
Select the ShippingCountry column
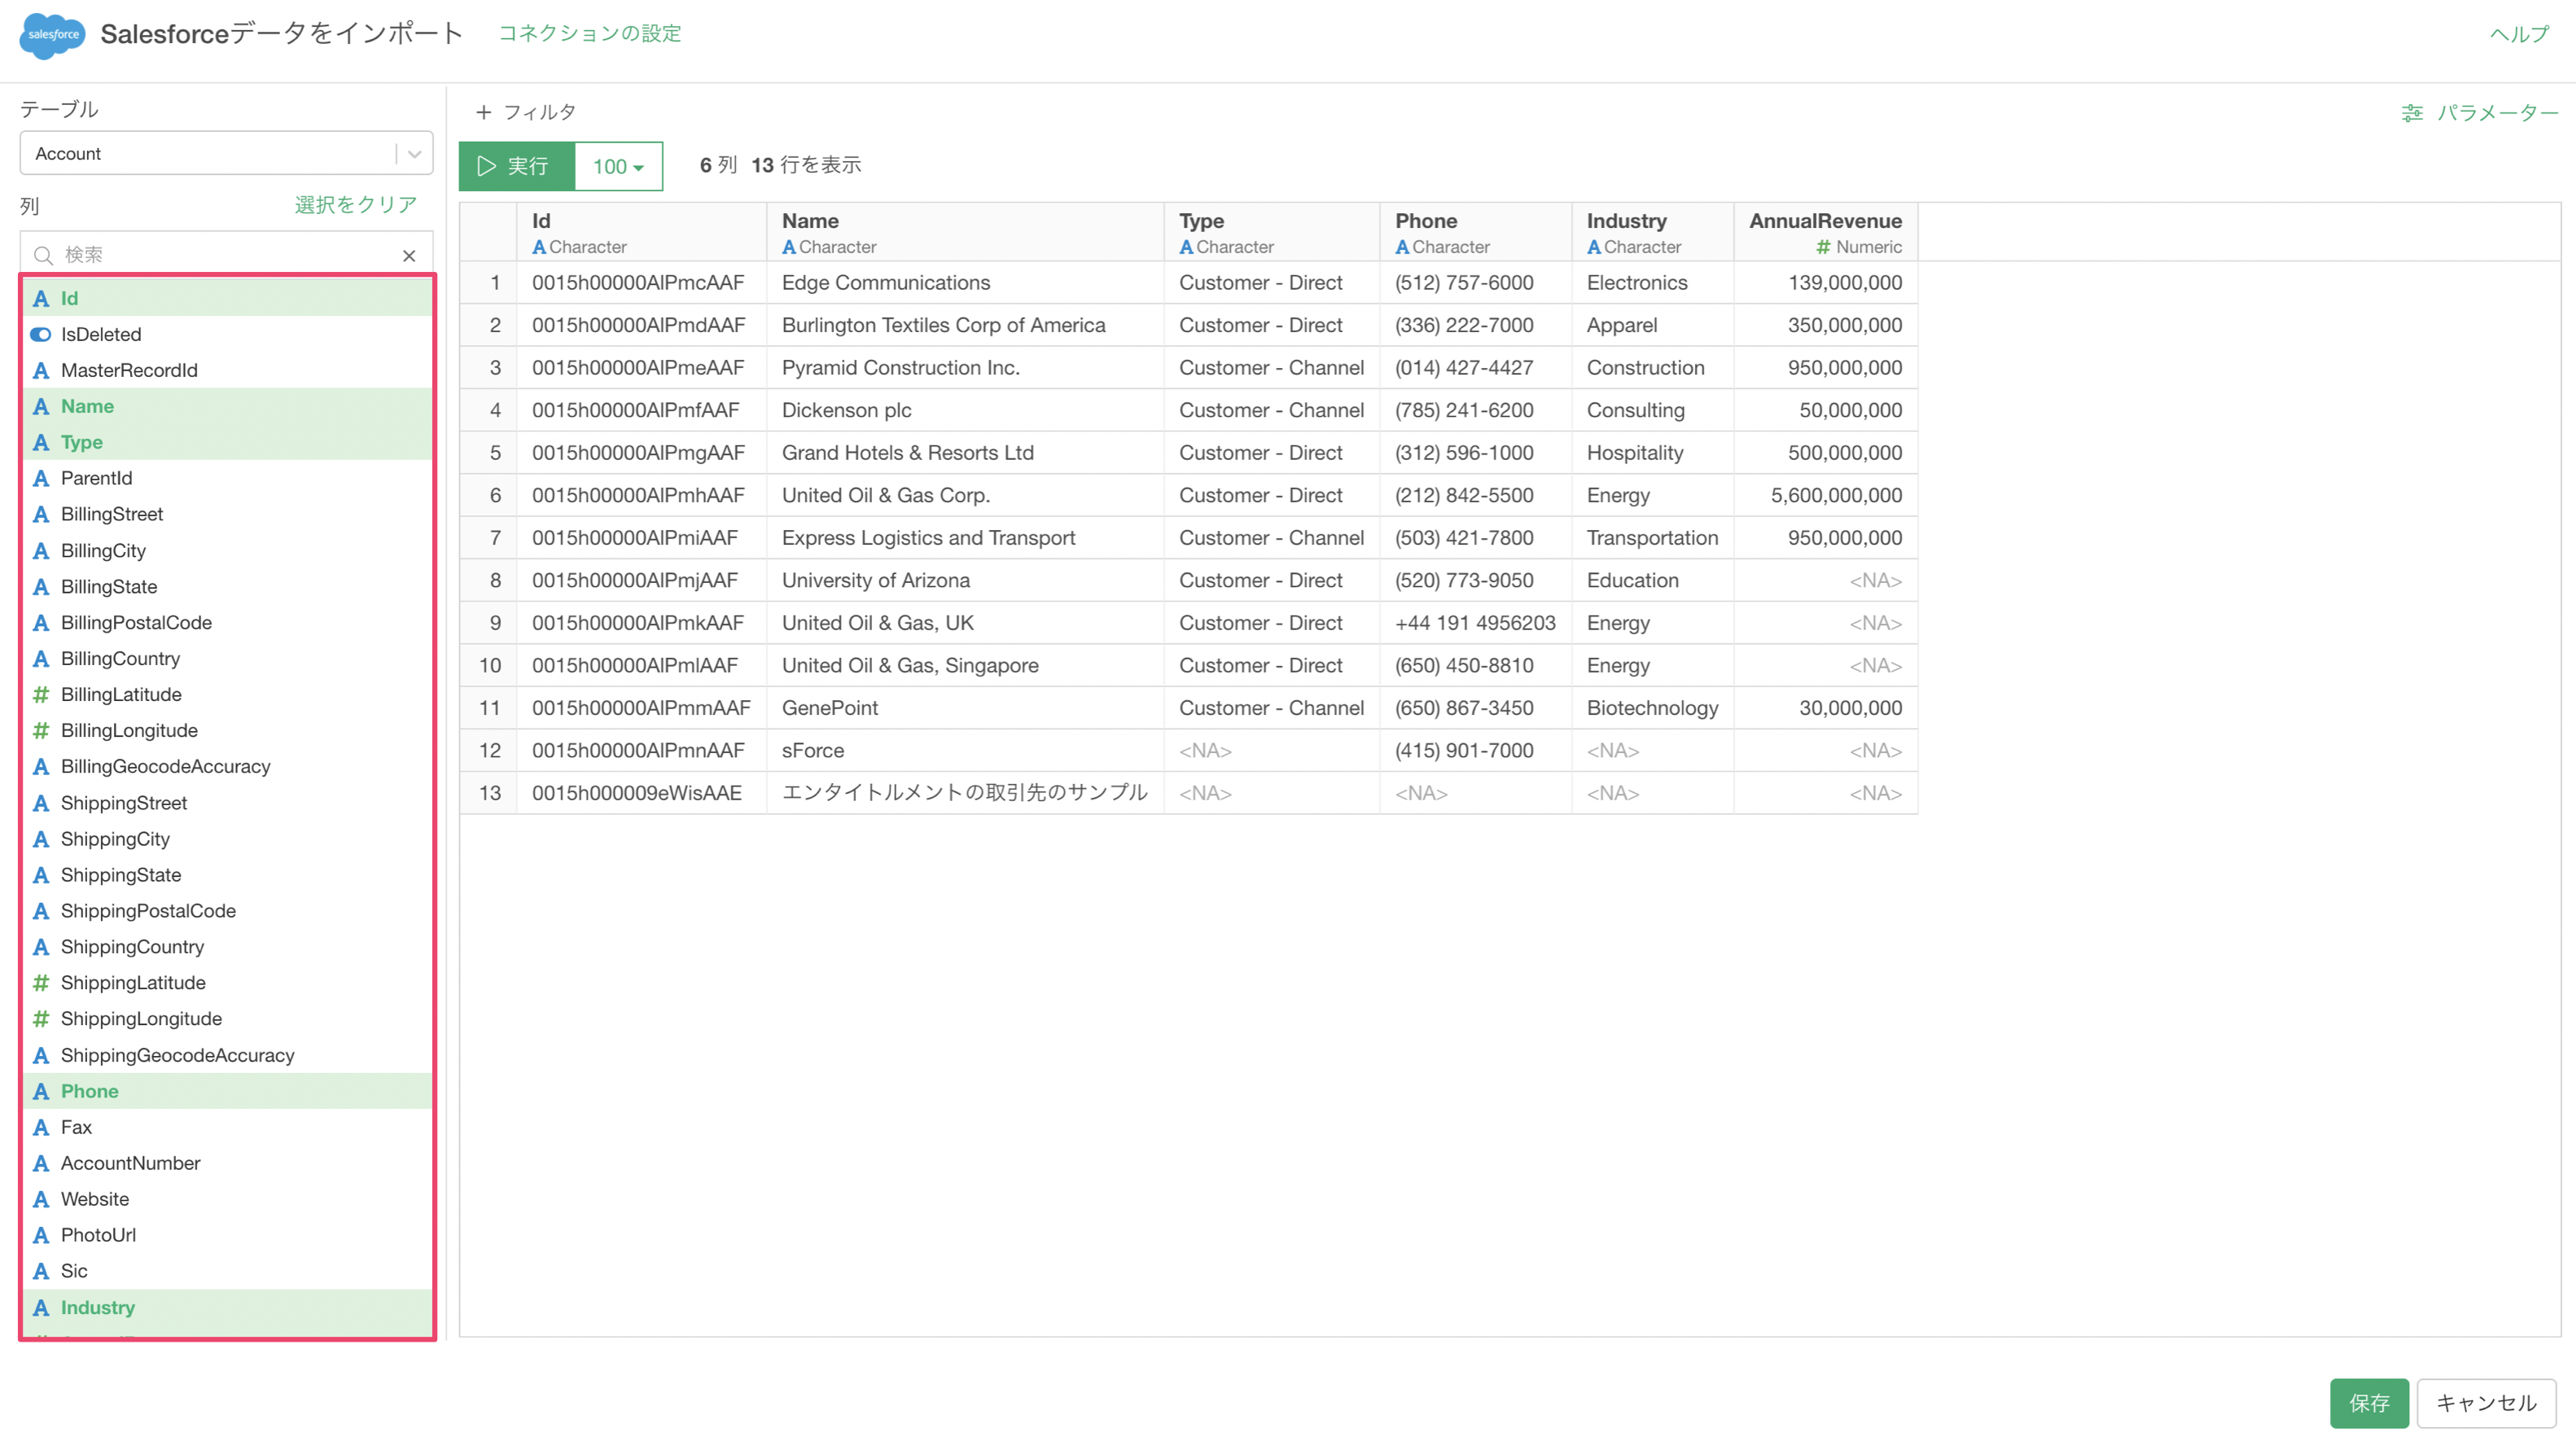pos(228,946)
